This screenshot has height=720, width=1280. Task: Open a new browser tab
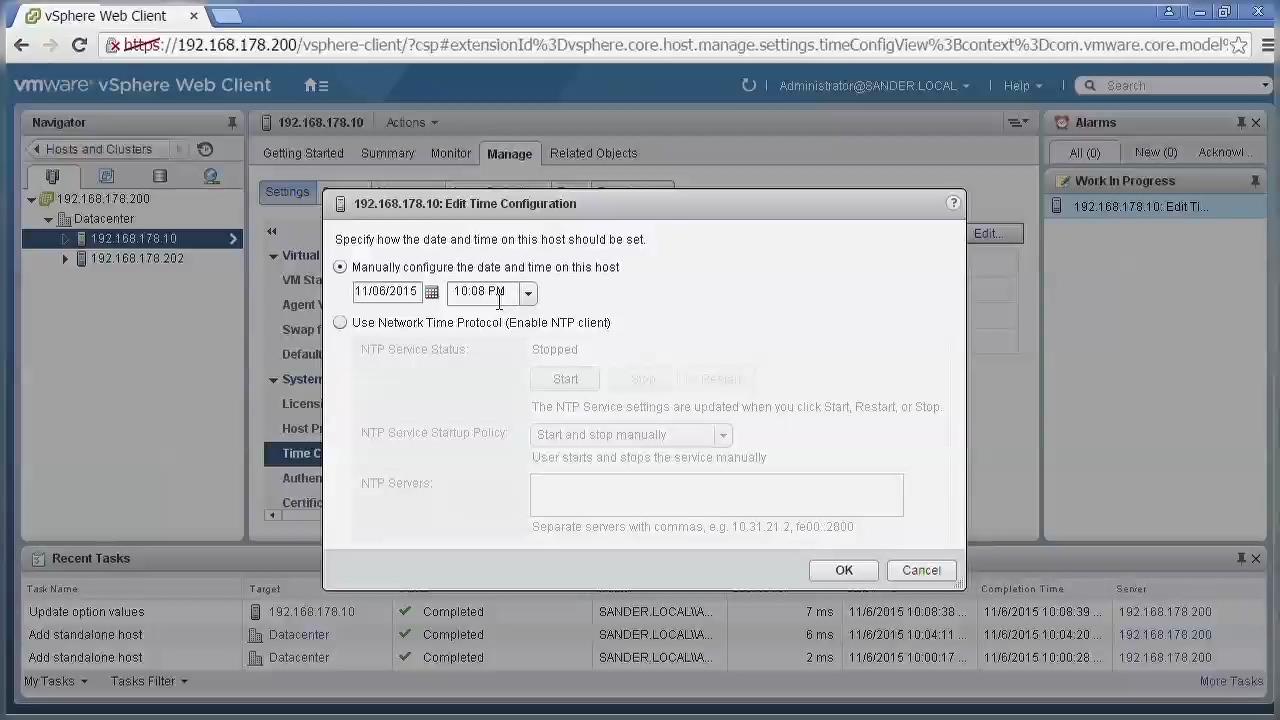point(227,15)
